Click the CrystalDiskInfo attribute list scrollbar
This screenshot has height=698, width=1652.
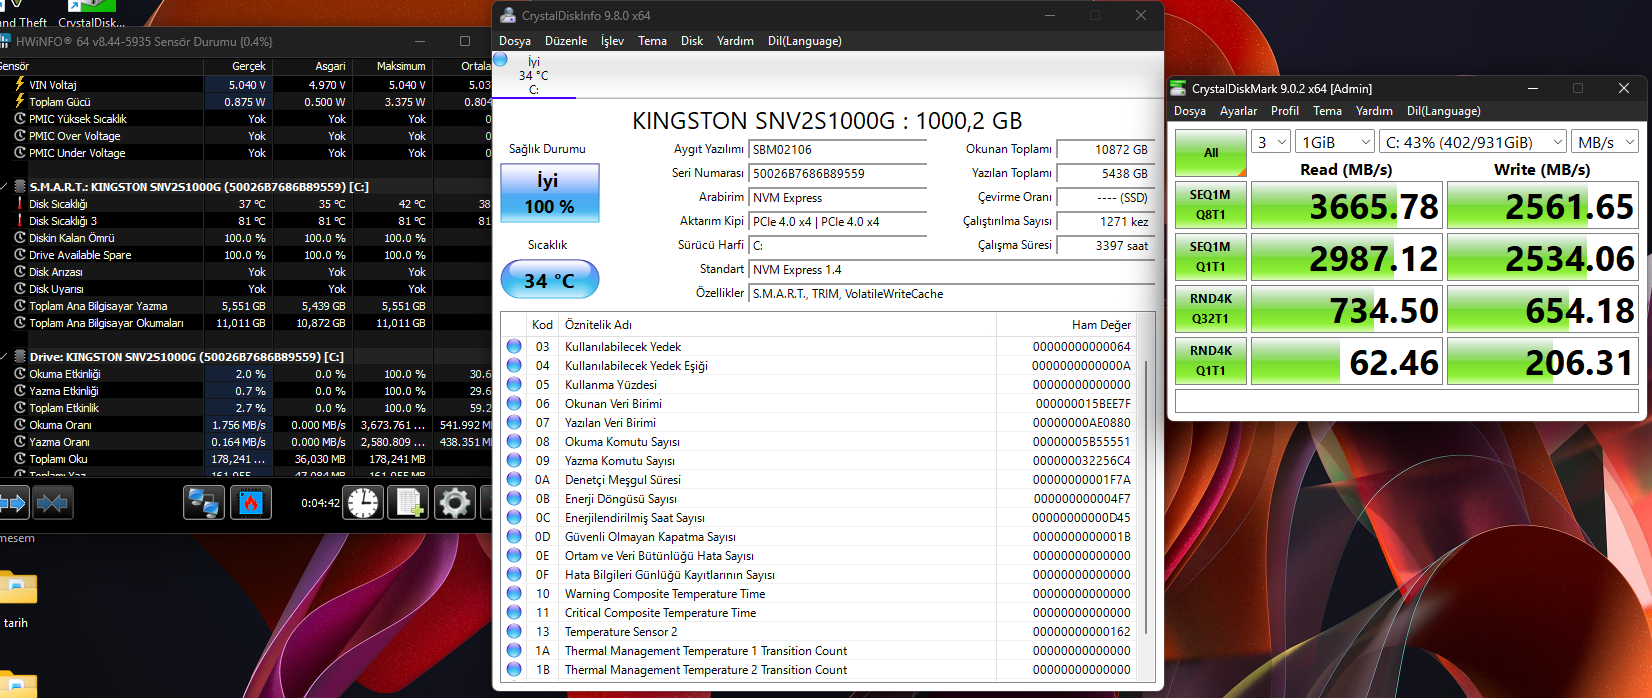[x=1146, y=495]
